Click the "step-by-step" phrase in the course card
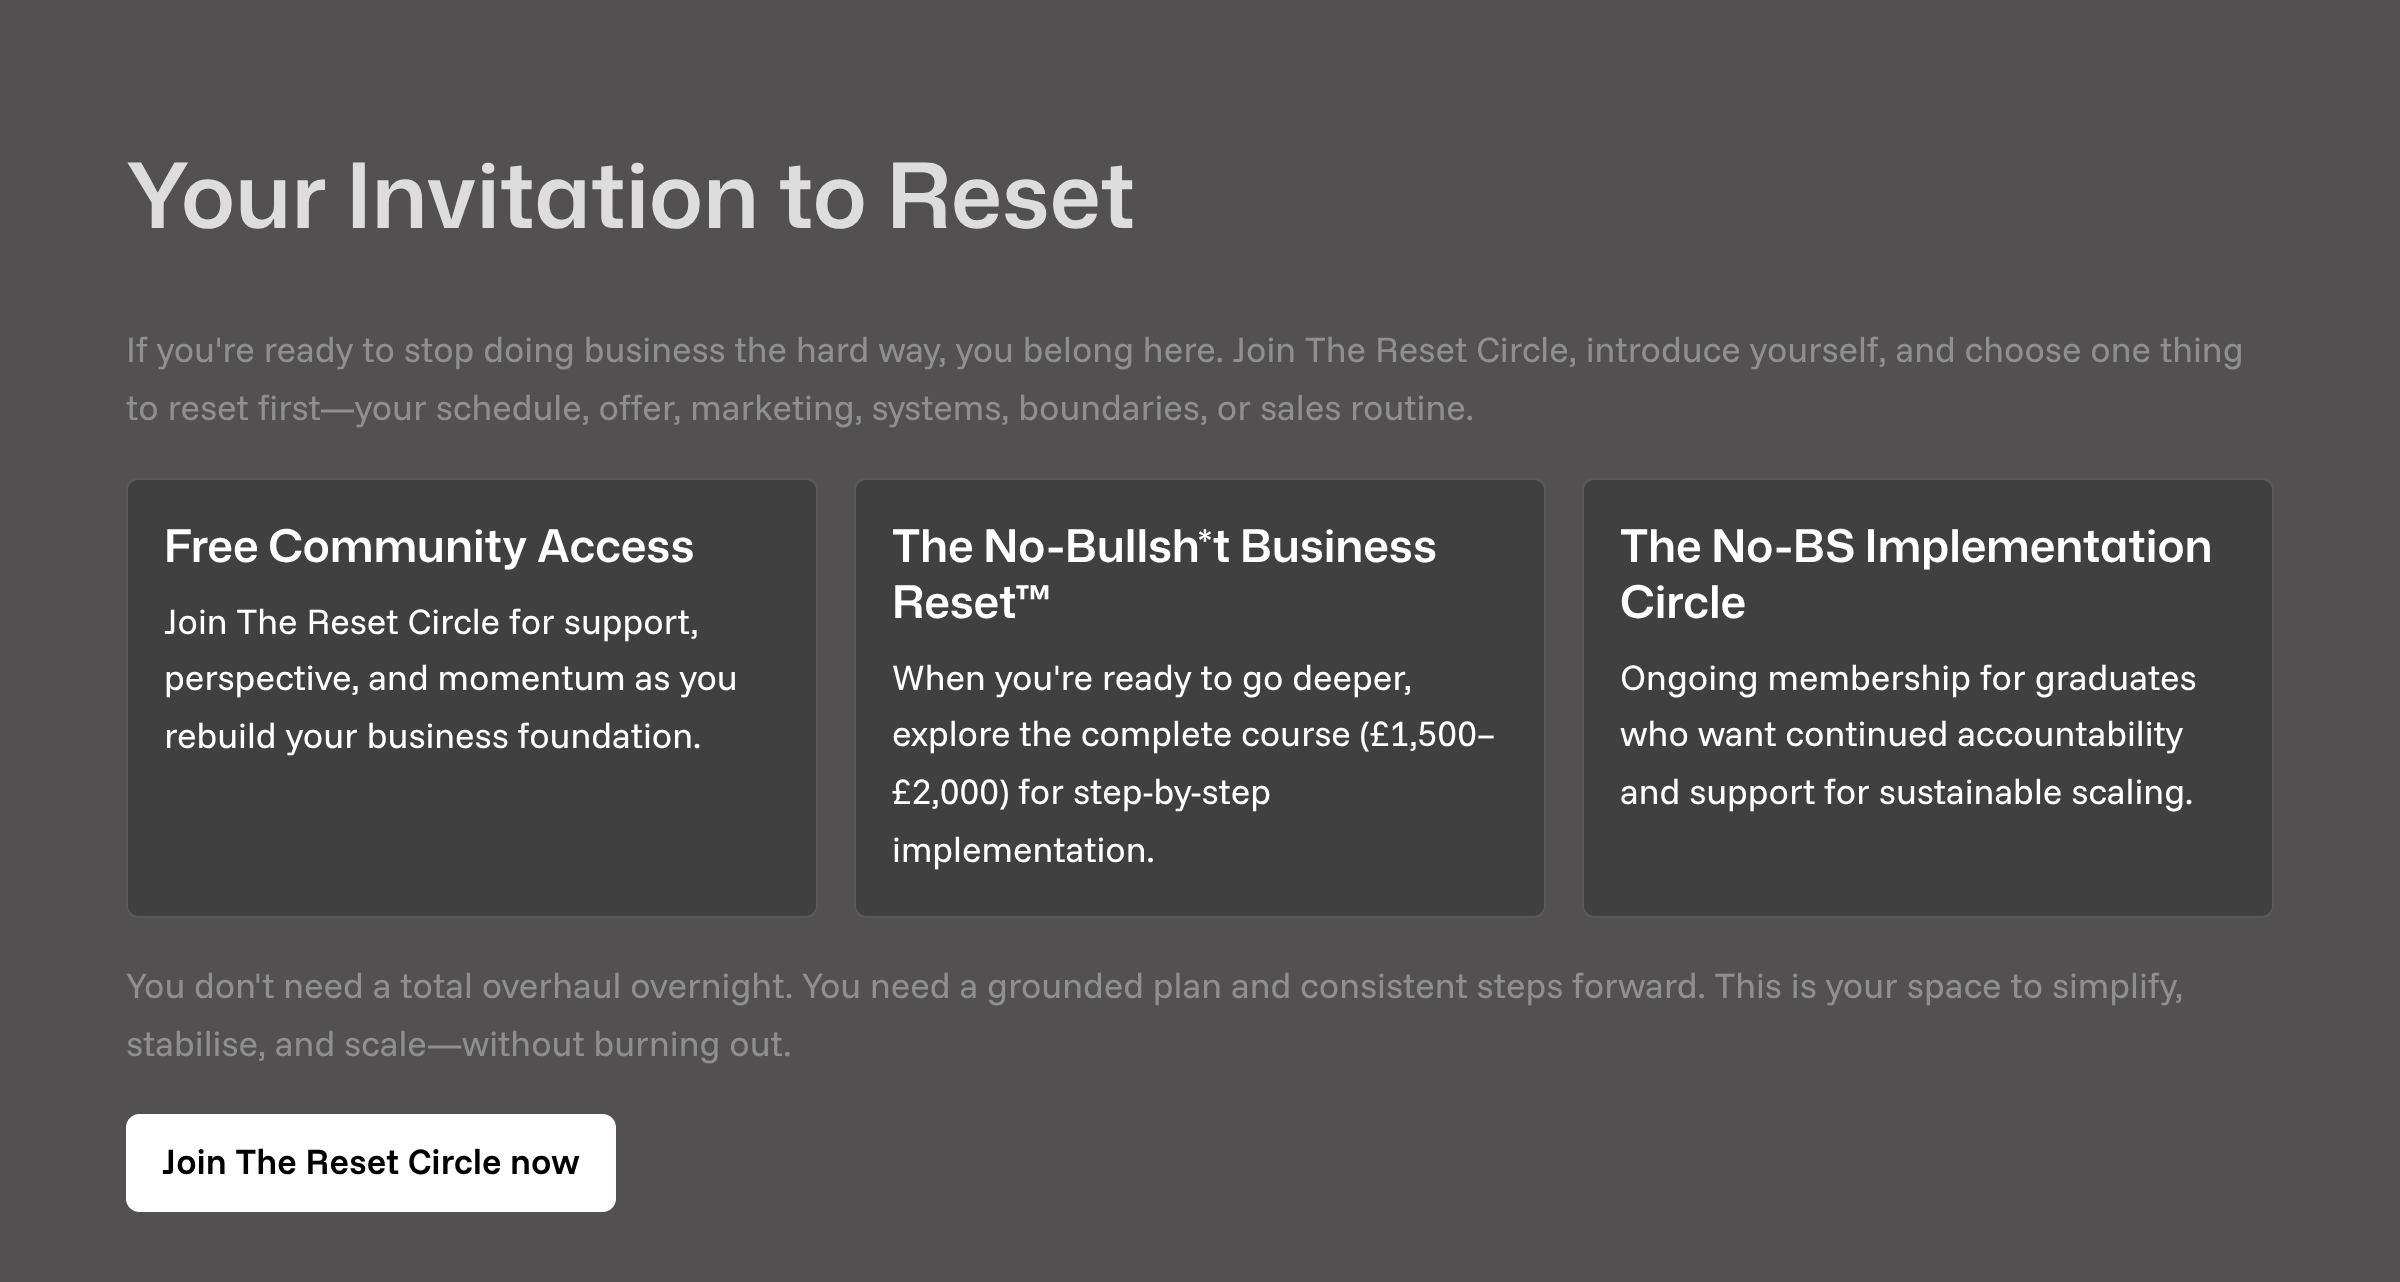Screen dimensions: 2400x1282 tap(1171, 792)
